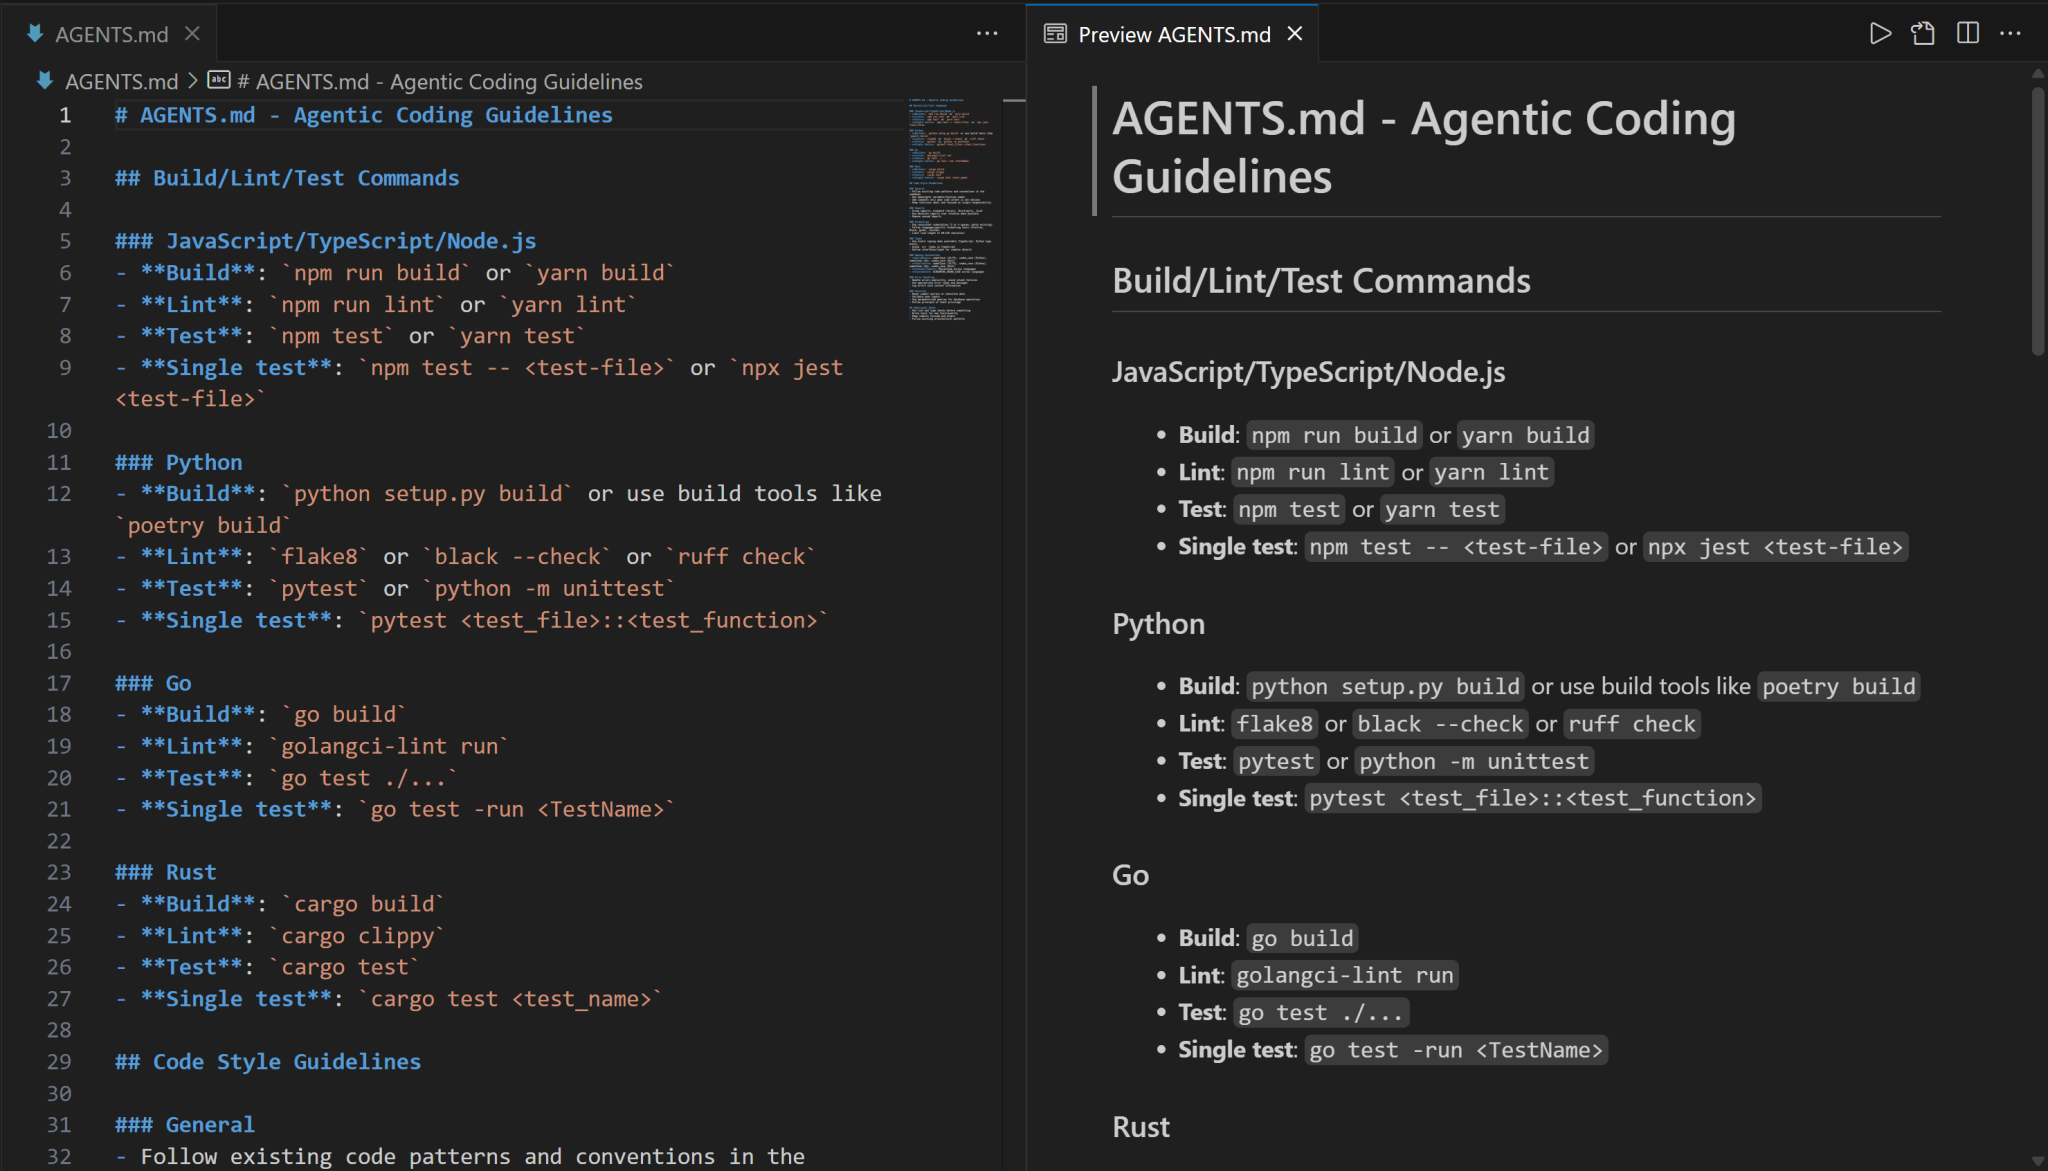Click line number 11 in the editor gutter

coord(60,461)
